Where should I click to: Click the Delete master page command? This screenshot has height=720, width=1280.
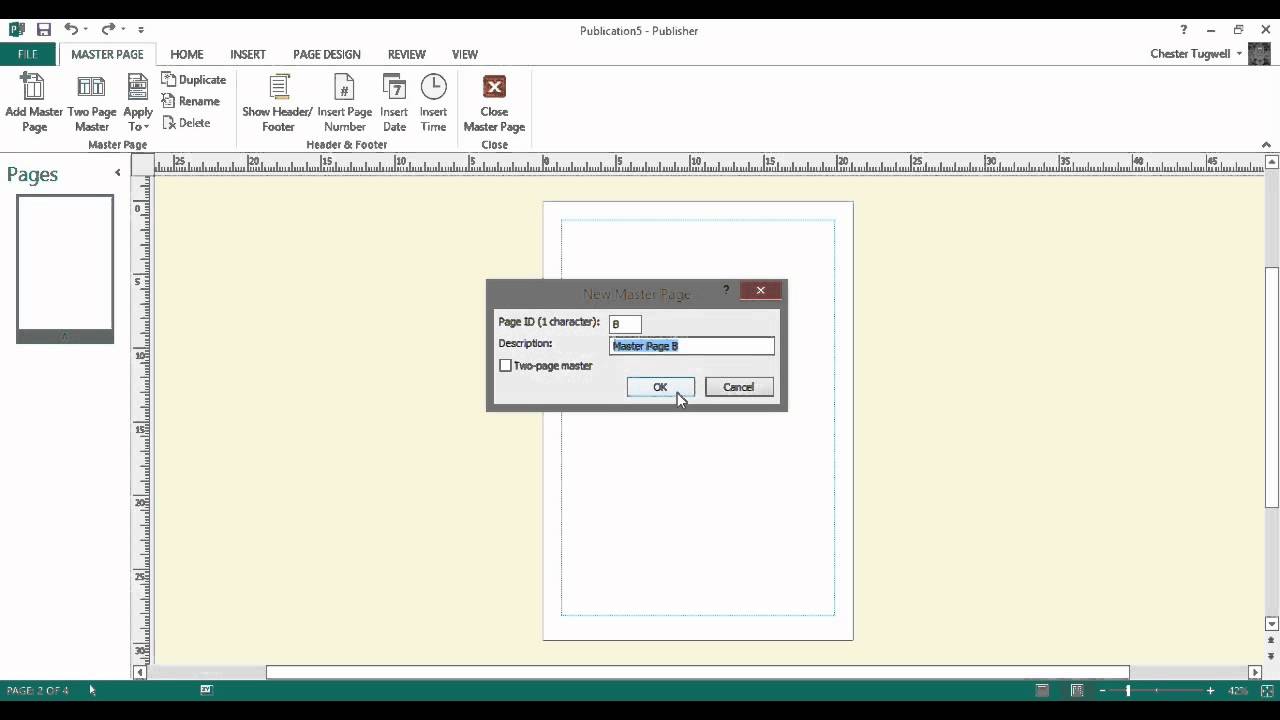click(x=186, y=122)
